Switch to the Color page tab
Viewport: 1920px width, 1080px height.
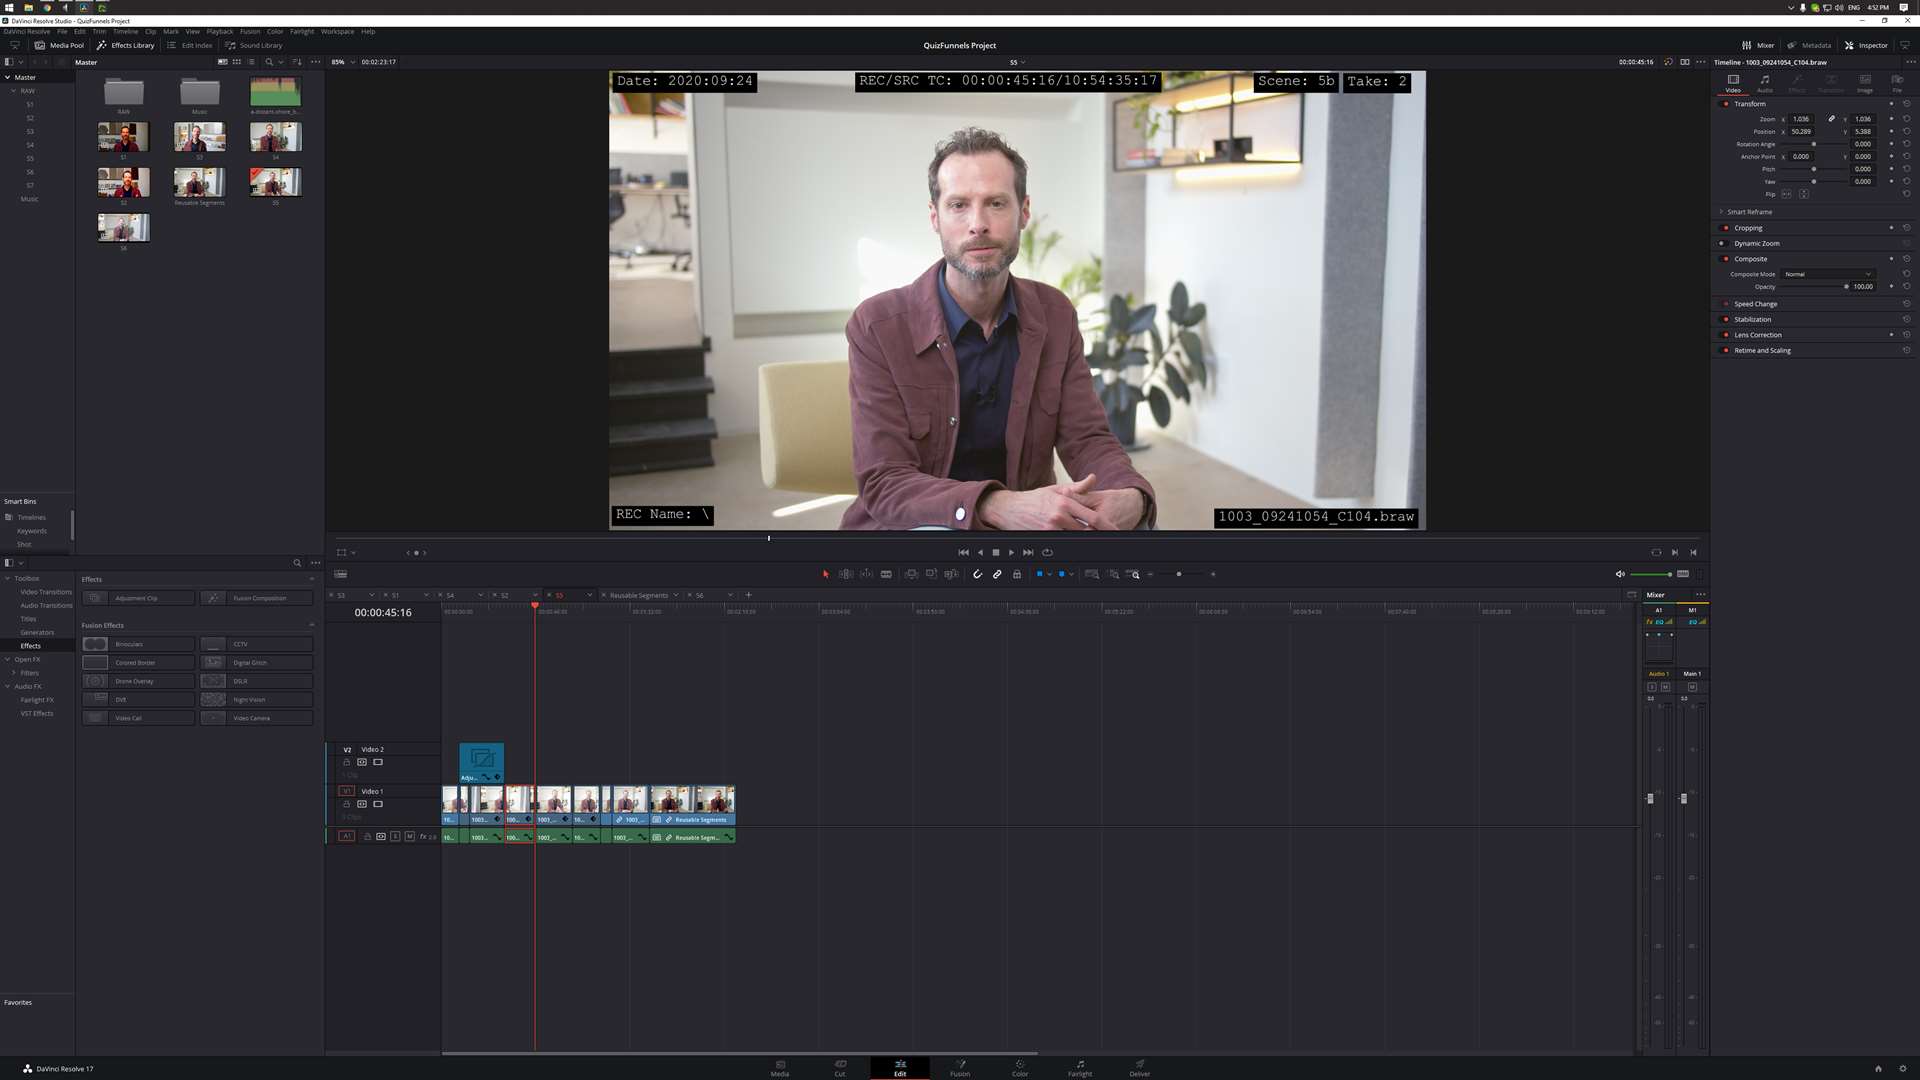(x=1020, y=1068)
